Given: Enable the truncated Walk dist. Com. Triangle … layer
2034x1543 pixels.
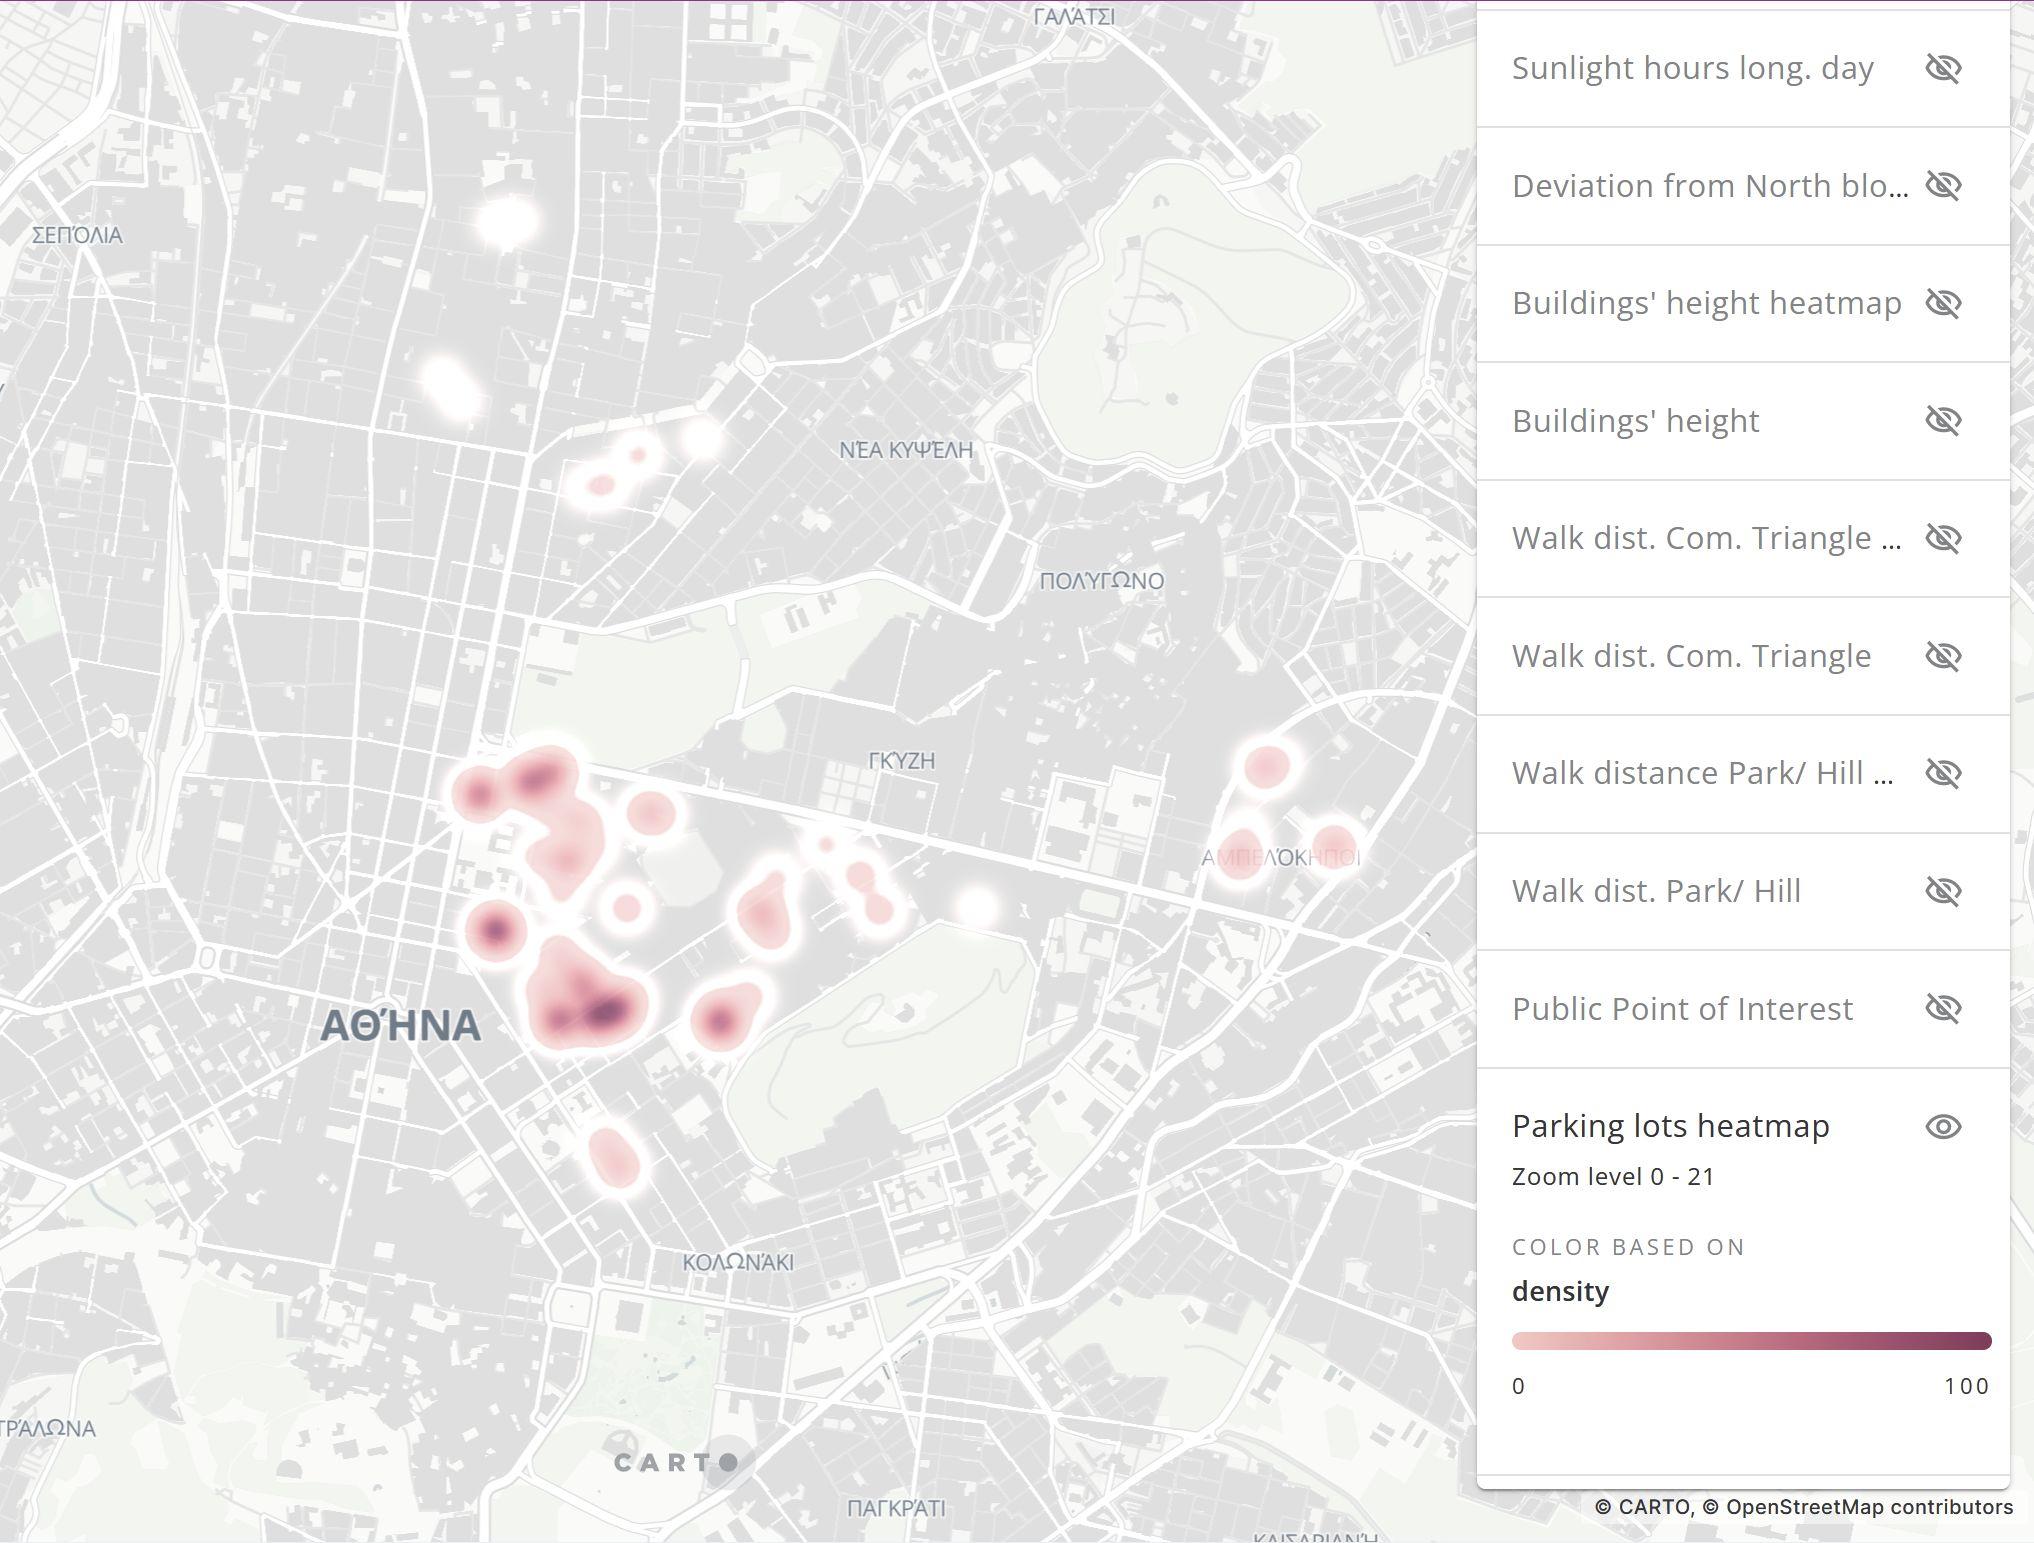Looking at the screenshot, I should point(1943,539).
